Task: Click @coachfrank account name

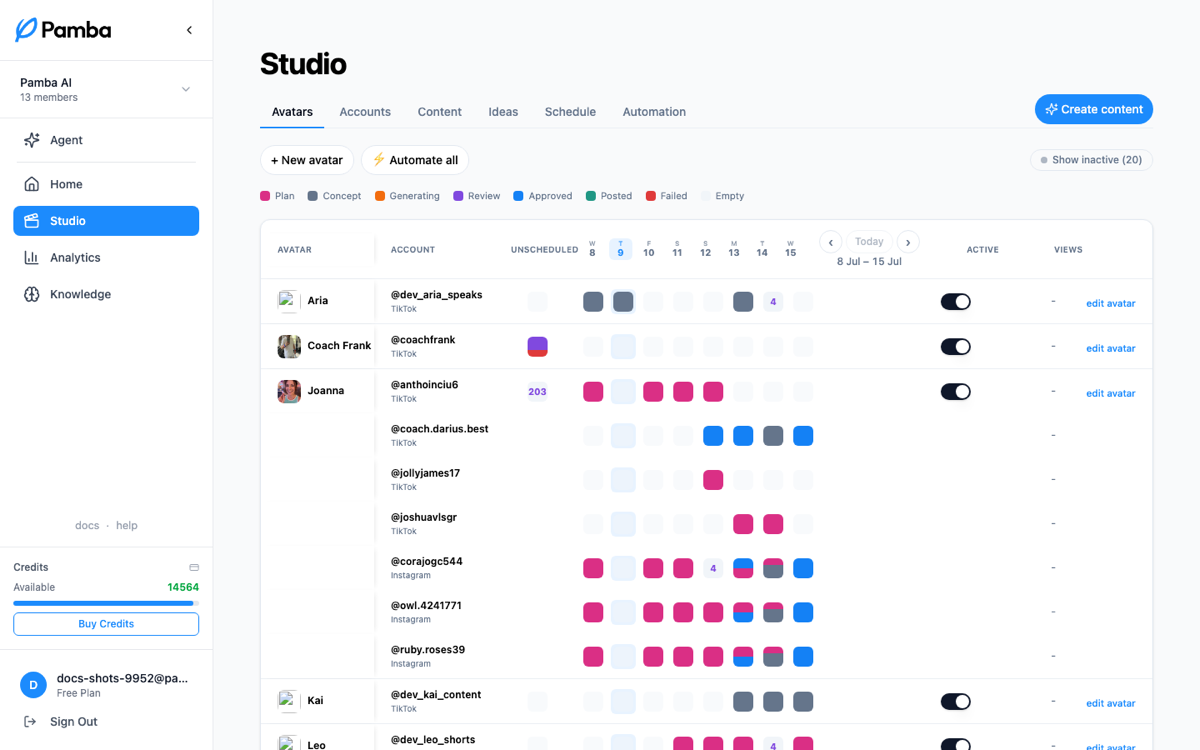Action: click(x=423, y=340)
